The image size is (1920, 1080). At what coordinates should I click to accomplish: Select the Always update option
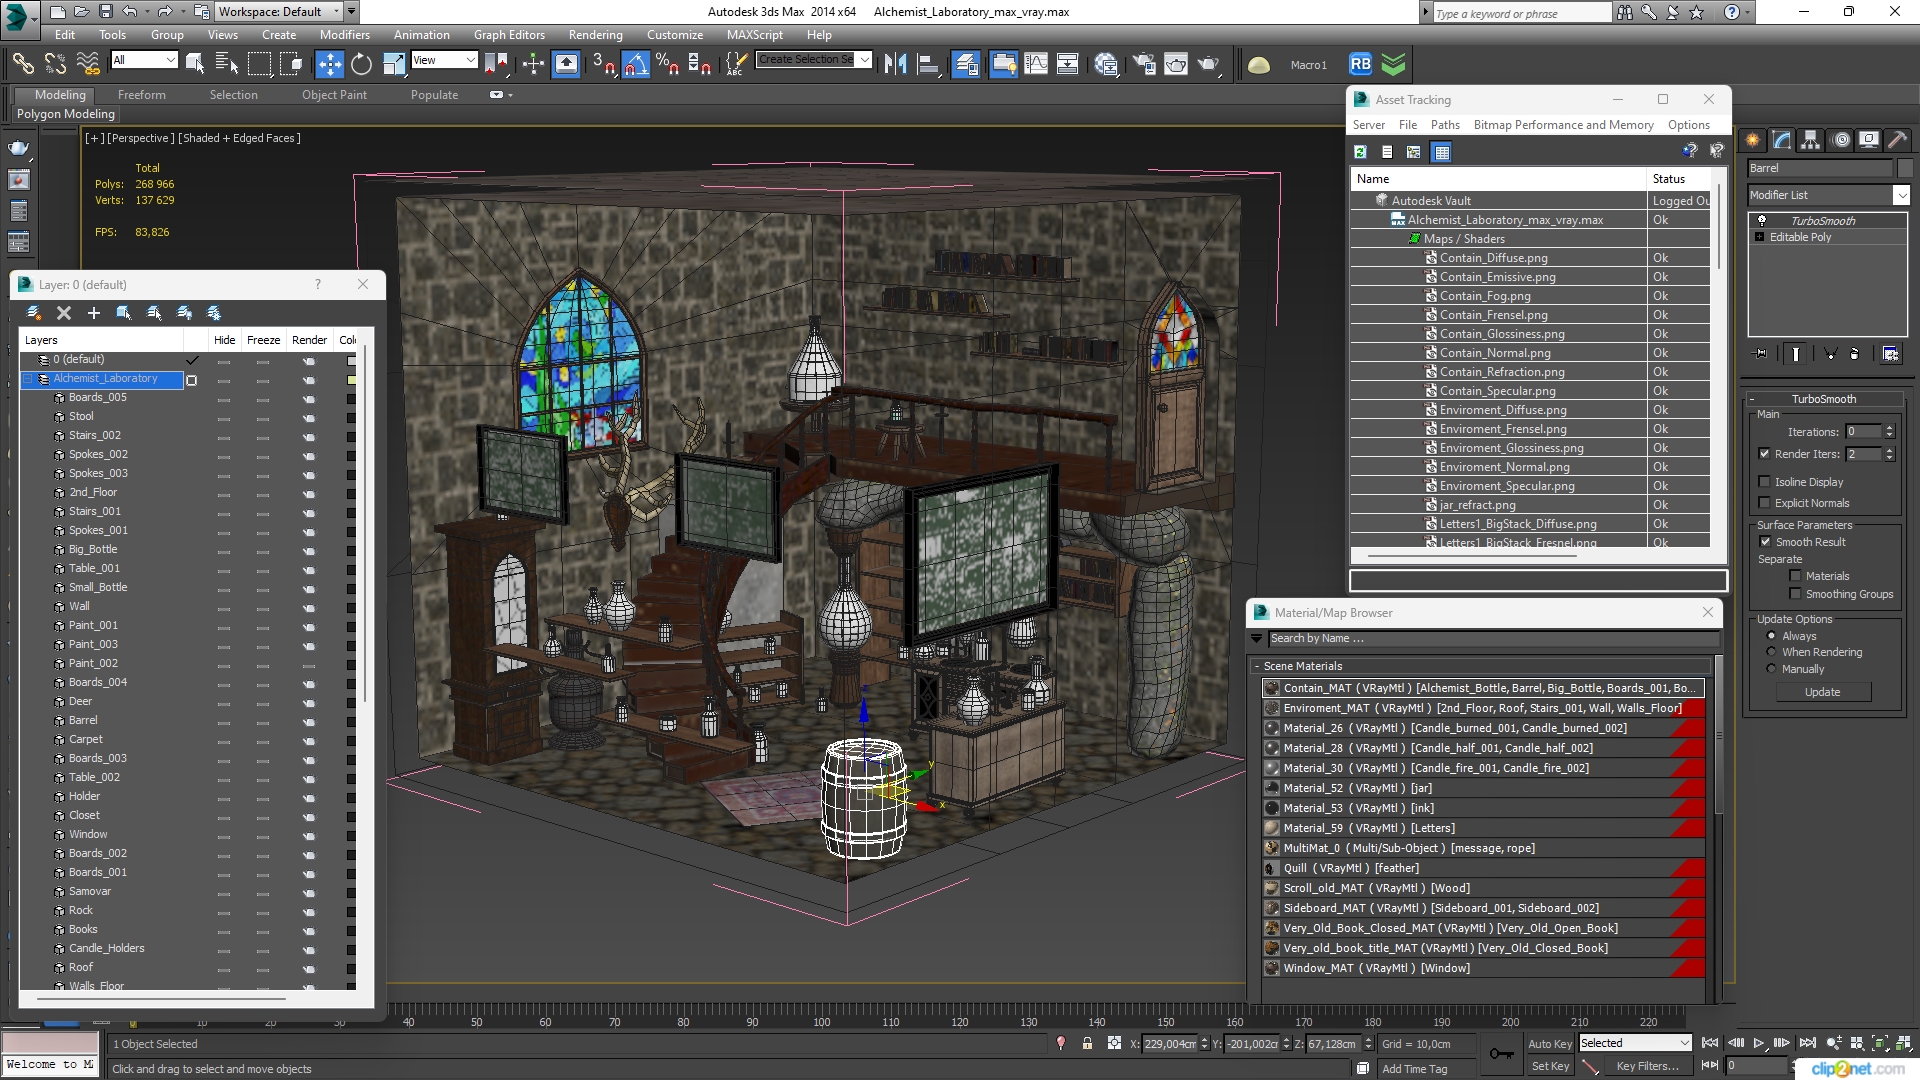pos(1771,636)
